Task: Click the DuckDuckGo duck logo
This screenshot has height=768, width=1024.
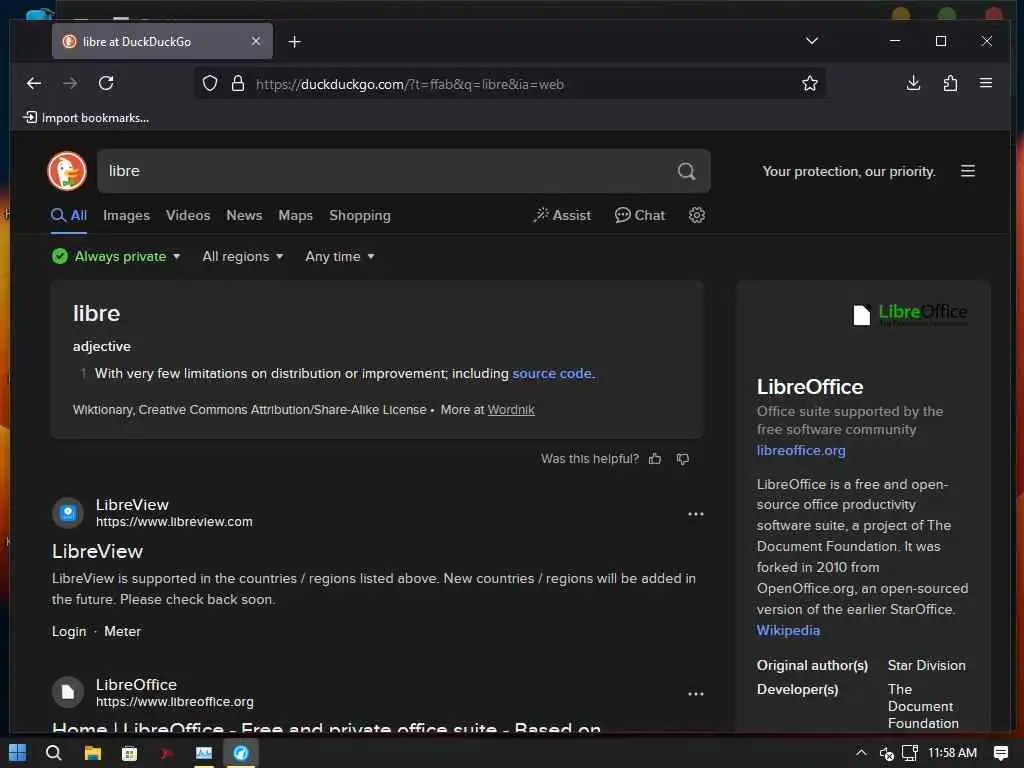Action: (67, 171)
